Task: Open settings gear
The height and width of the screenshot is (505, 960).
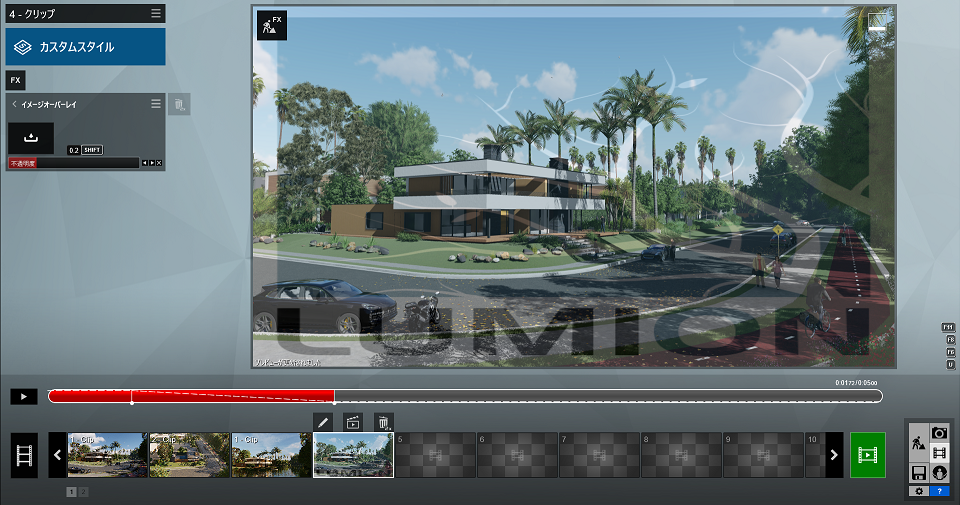Action: pyautogui.click(x=918, y=491)
